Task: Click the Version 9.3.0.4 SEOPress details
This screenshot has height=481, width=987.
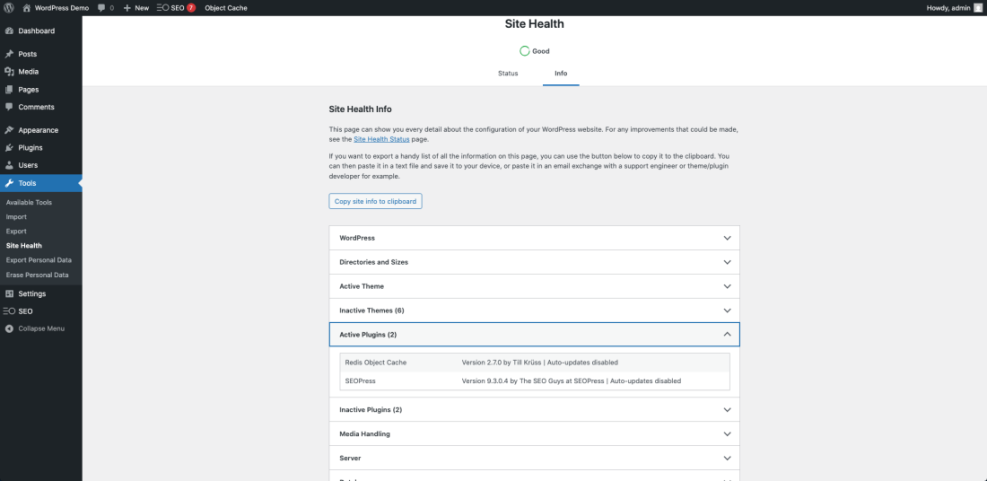Action: point(572,381)
